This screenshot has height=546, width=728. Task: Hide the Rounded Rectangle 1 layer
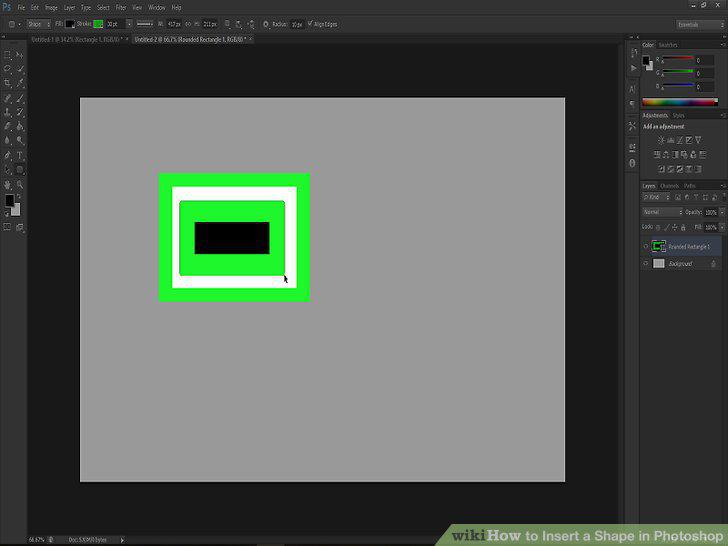click(x=646, y=247)
